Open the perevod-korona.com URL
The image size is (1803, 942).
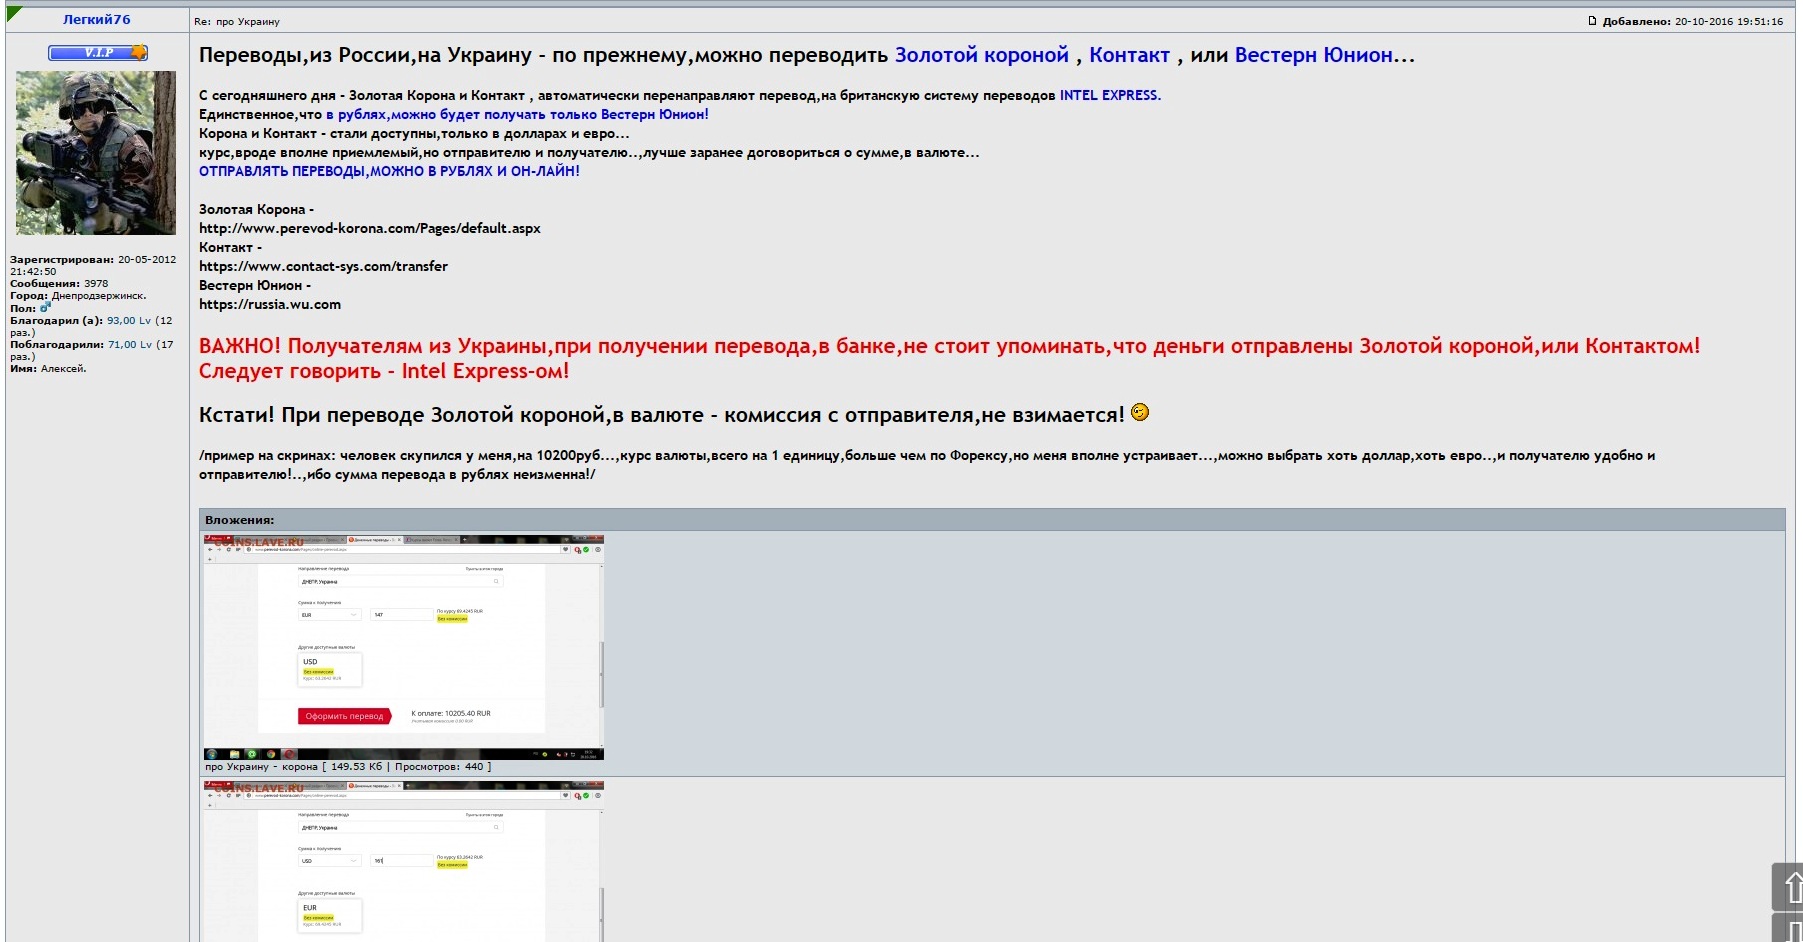tap(369, 228)
